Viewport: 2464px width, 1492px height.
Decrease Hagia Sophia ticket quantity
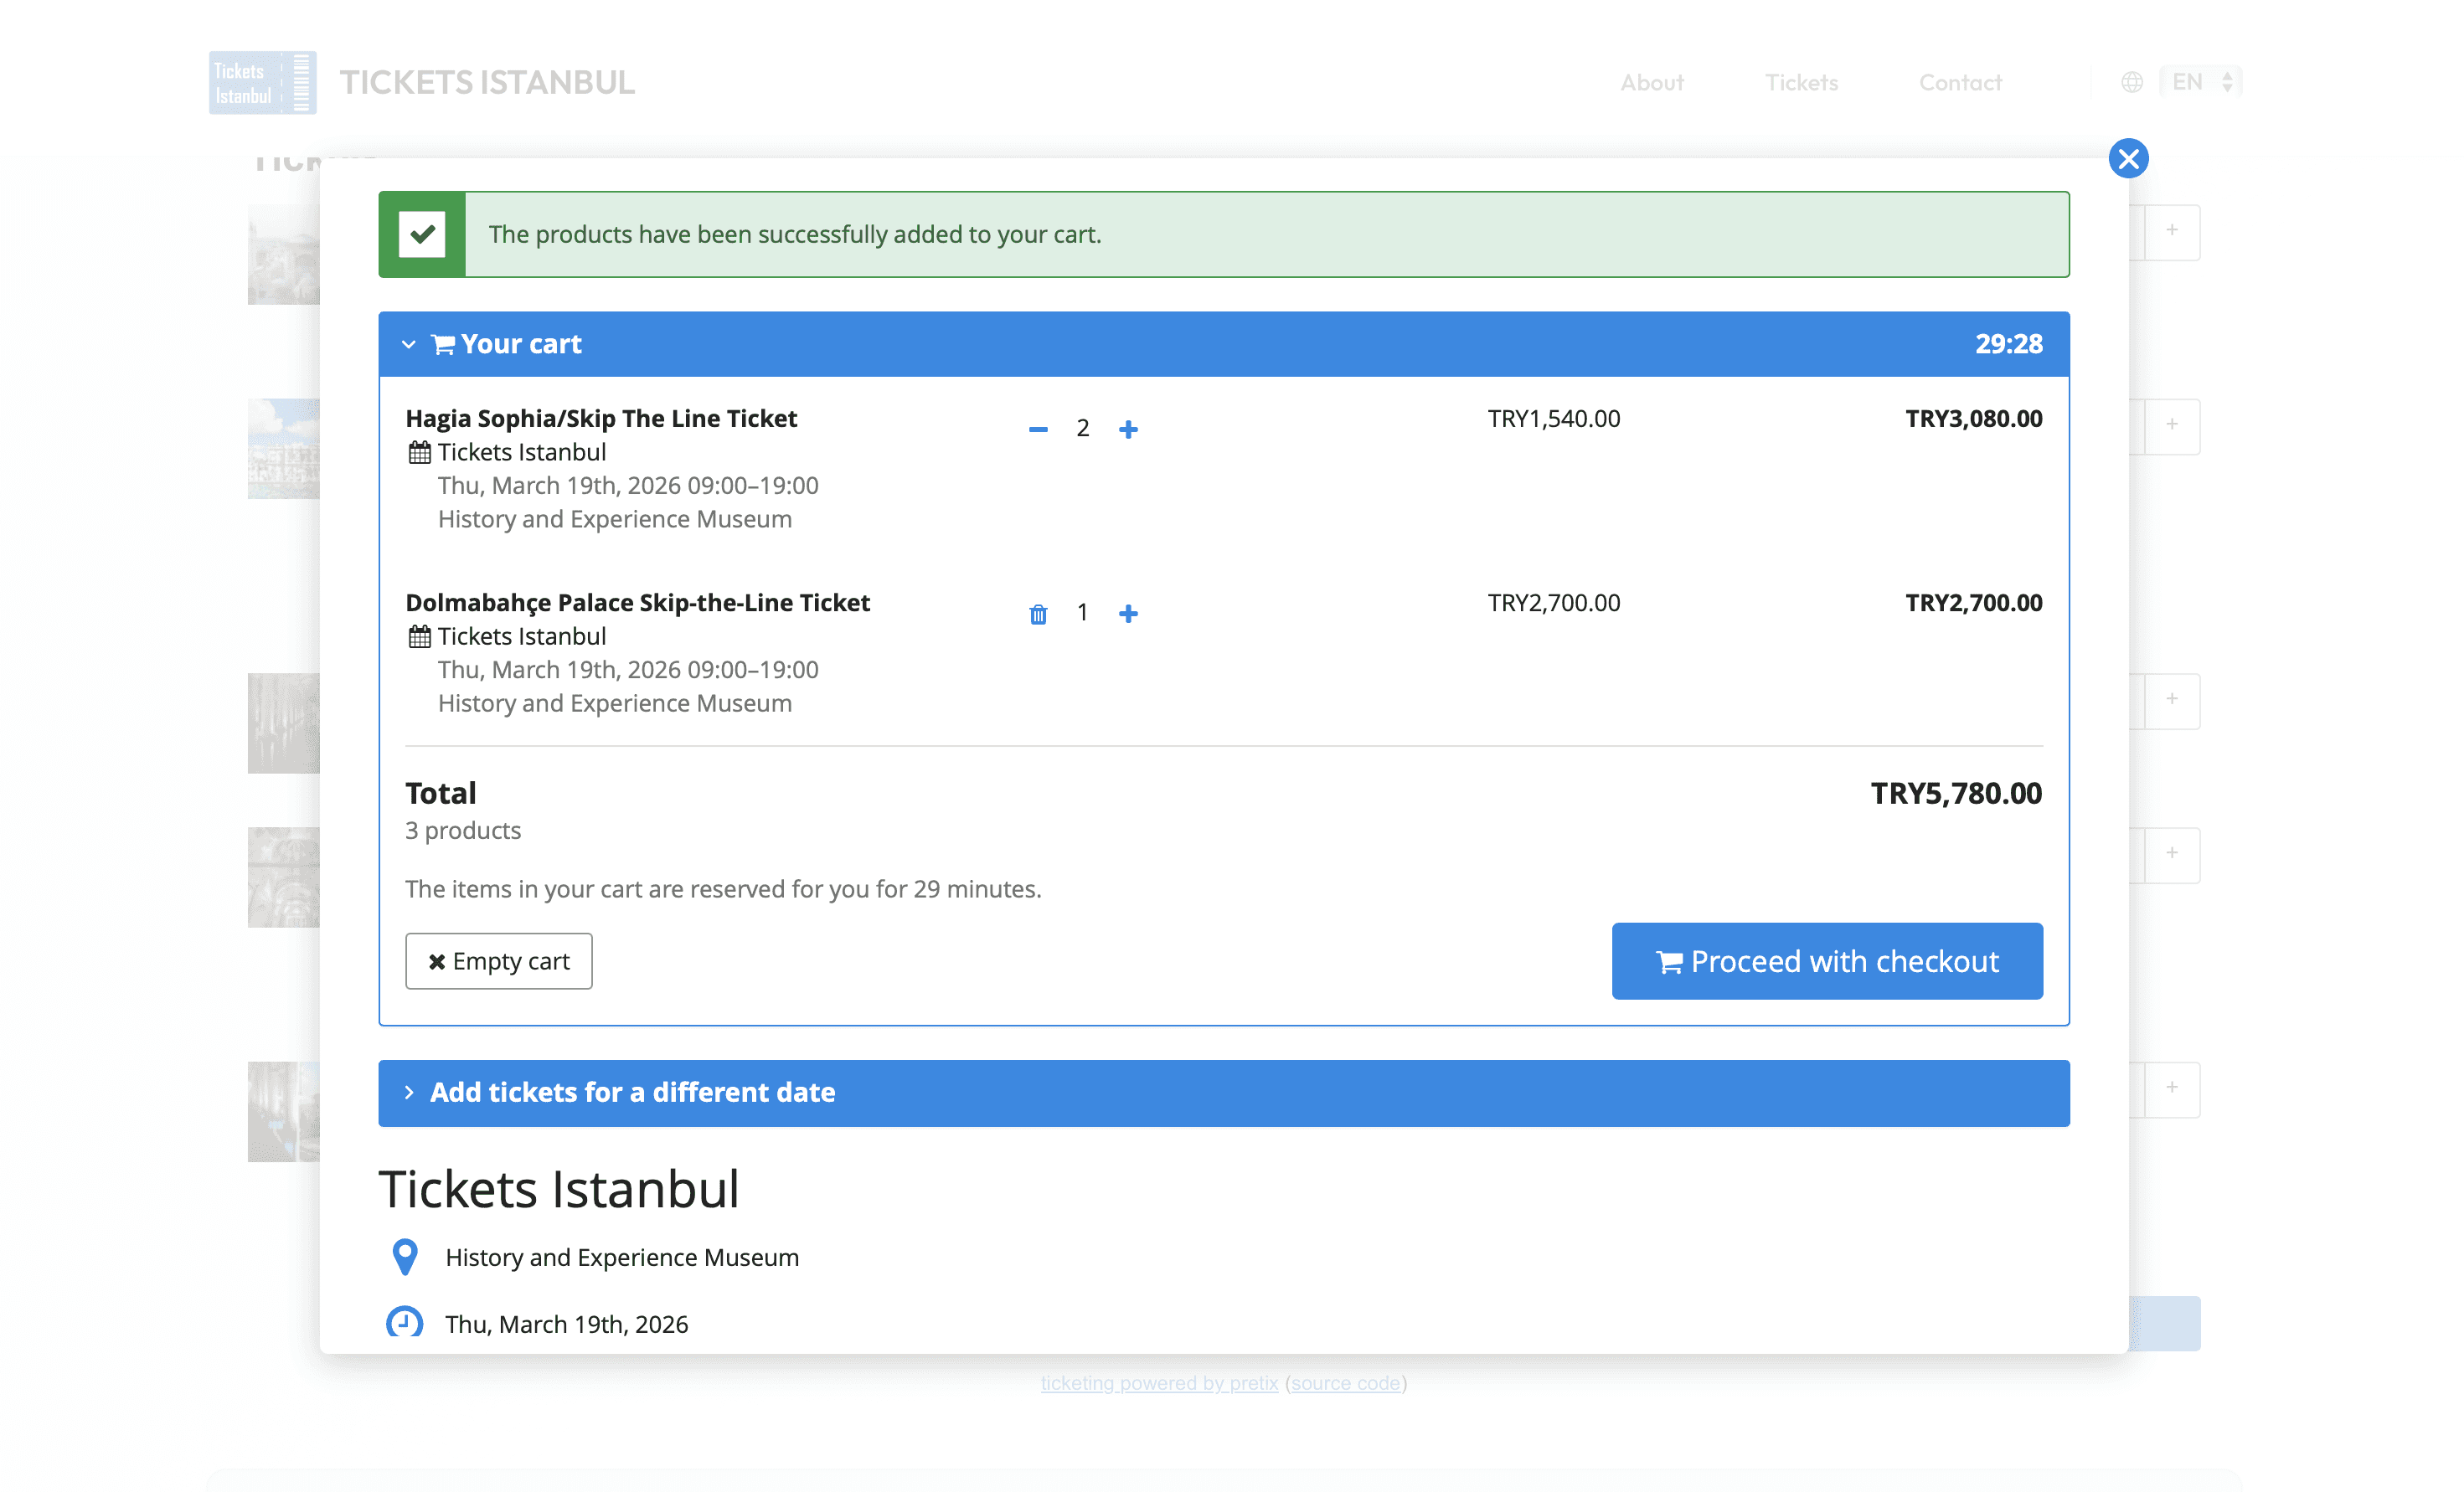click(1038, 429)
